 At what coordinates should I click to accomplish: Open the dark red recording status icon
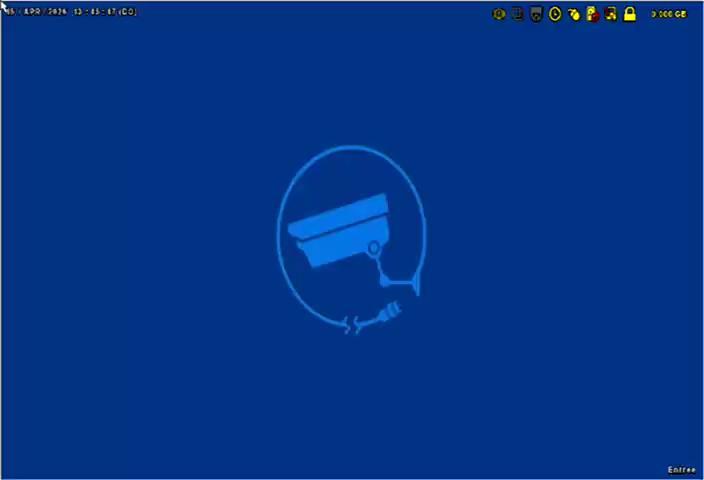point(610,14)
